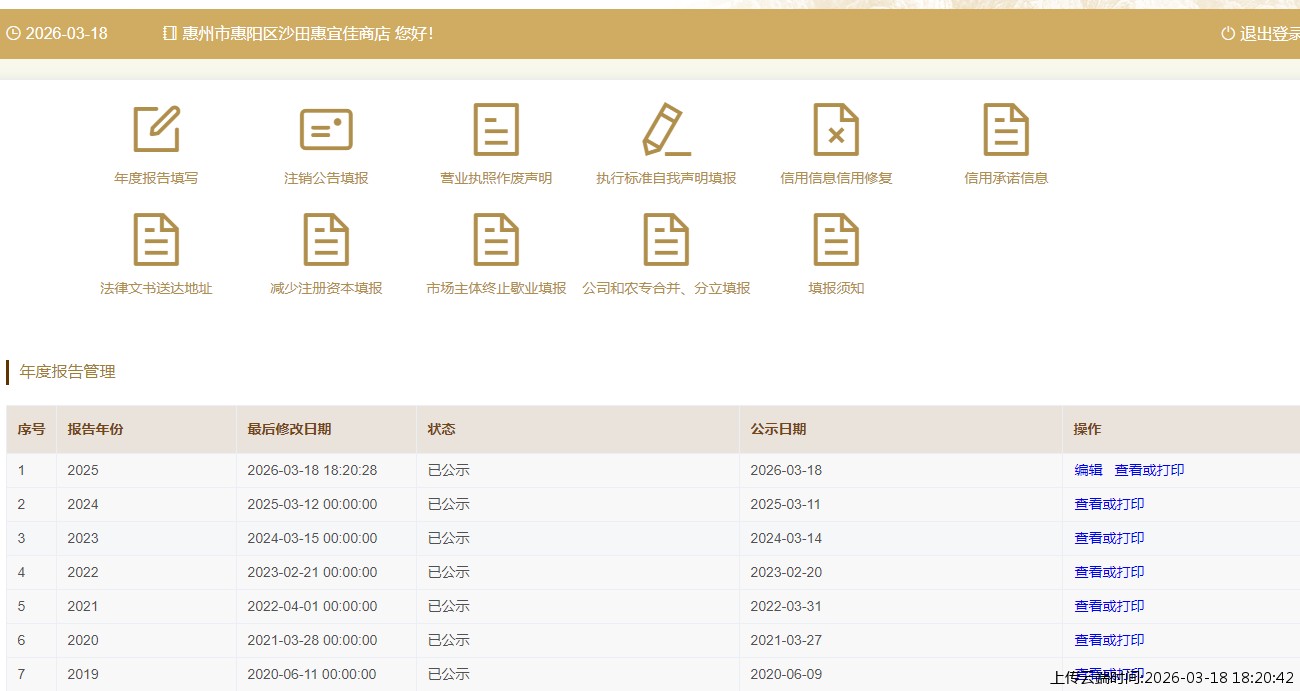View or print the 2025 report

tap(1149, 470)
